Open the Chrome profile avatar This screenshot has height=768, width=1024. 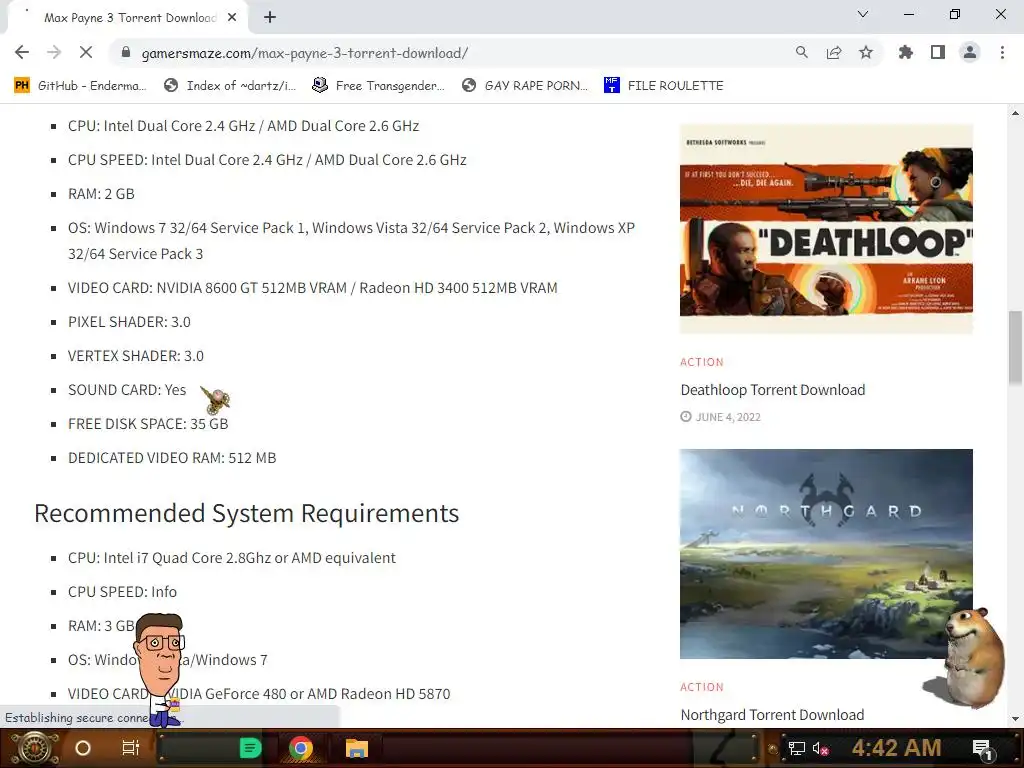coord(970,53)
